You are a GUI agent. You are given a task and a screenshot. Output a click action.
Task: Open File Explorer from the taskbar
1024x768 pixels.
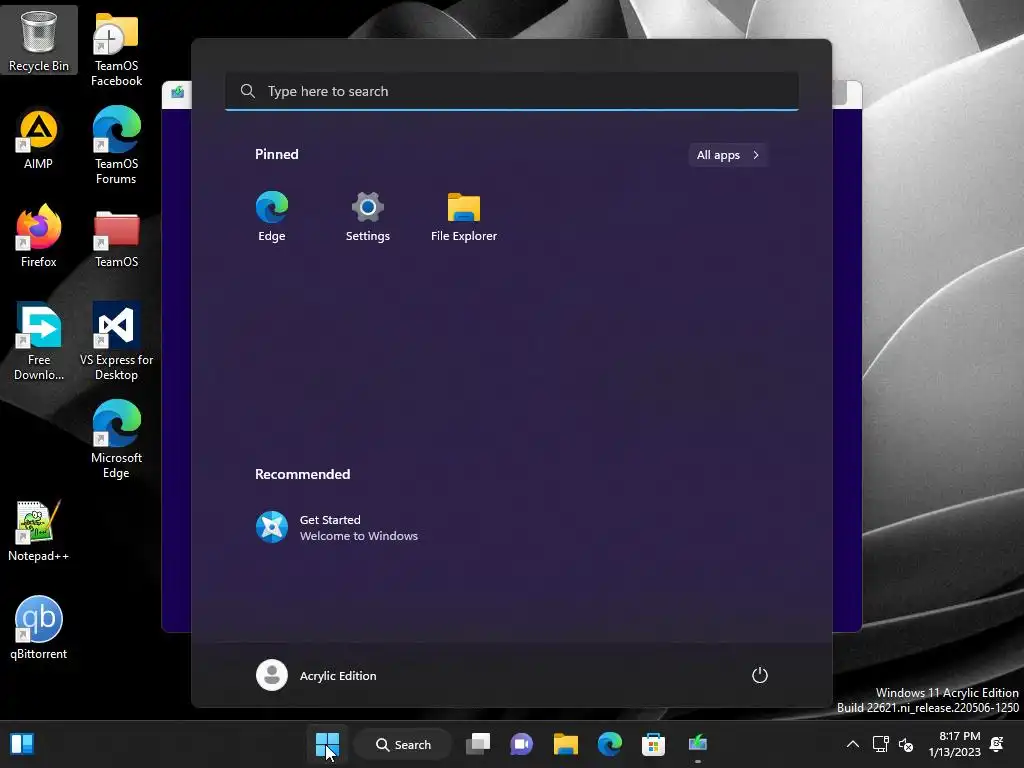pos(566,744)
